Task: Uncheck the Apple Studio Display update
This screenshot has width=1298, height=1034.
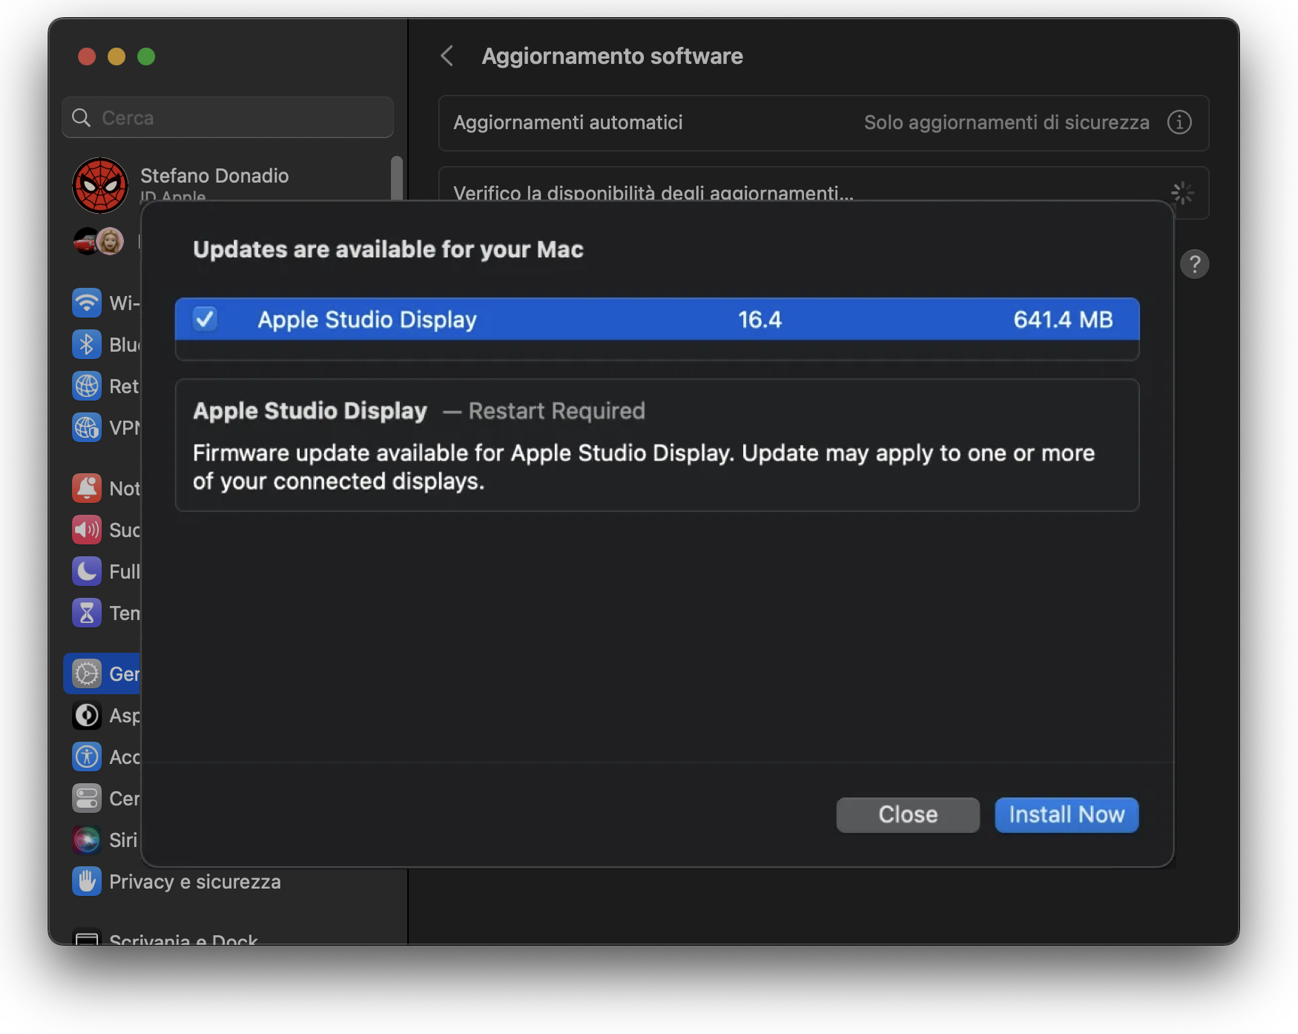Action: pyautogui.click(x=204, y=319)
